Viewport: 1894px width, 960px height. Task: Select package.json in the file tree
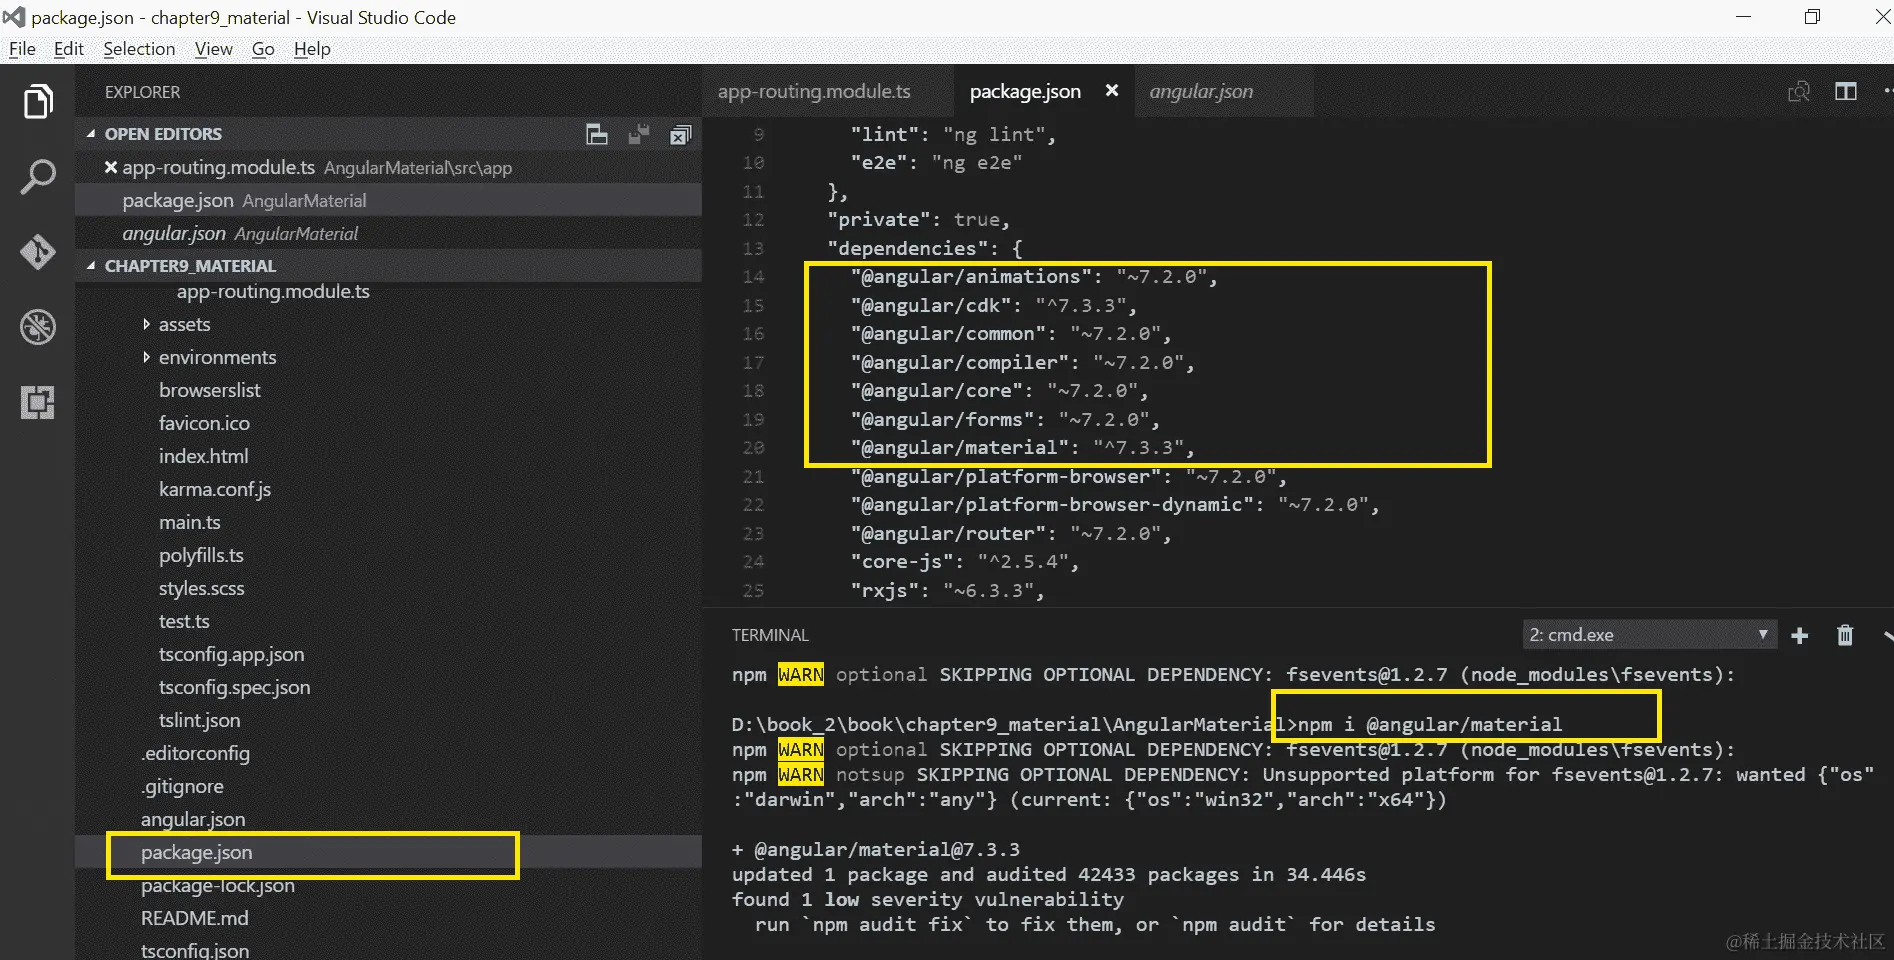click(x=196, y=852)
